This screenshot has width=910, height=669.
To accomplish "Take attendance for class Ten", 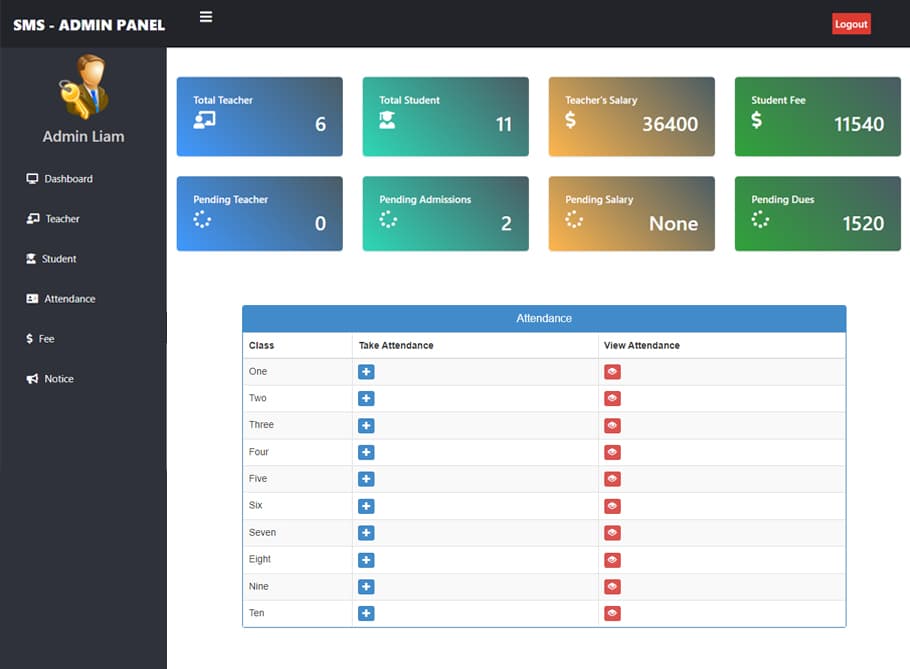I will click(x=366, y=614).
